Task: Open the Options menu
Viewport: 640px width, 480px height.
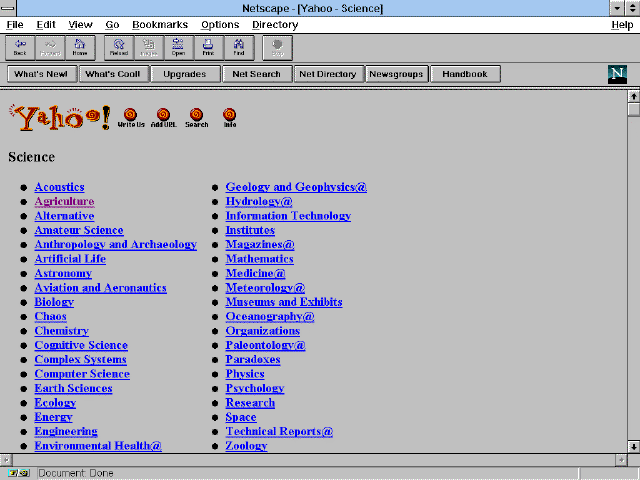Action: (x=220, y=25)
